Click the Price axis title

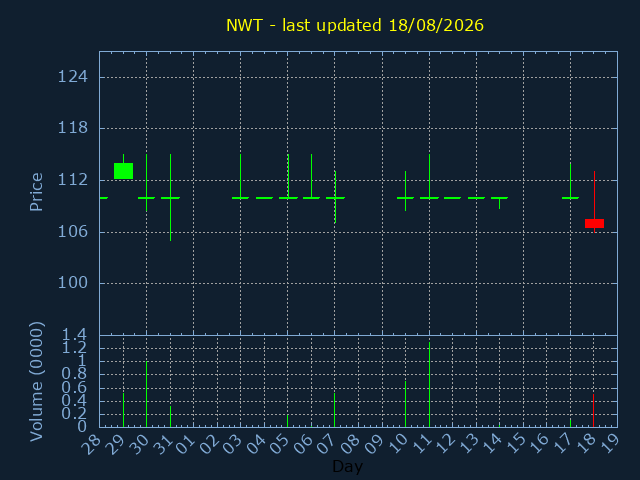click(x=36, y=192)
